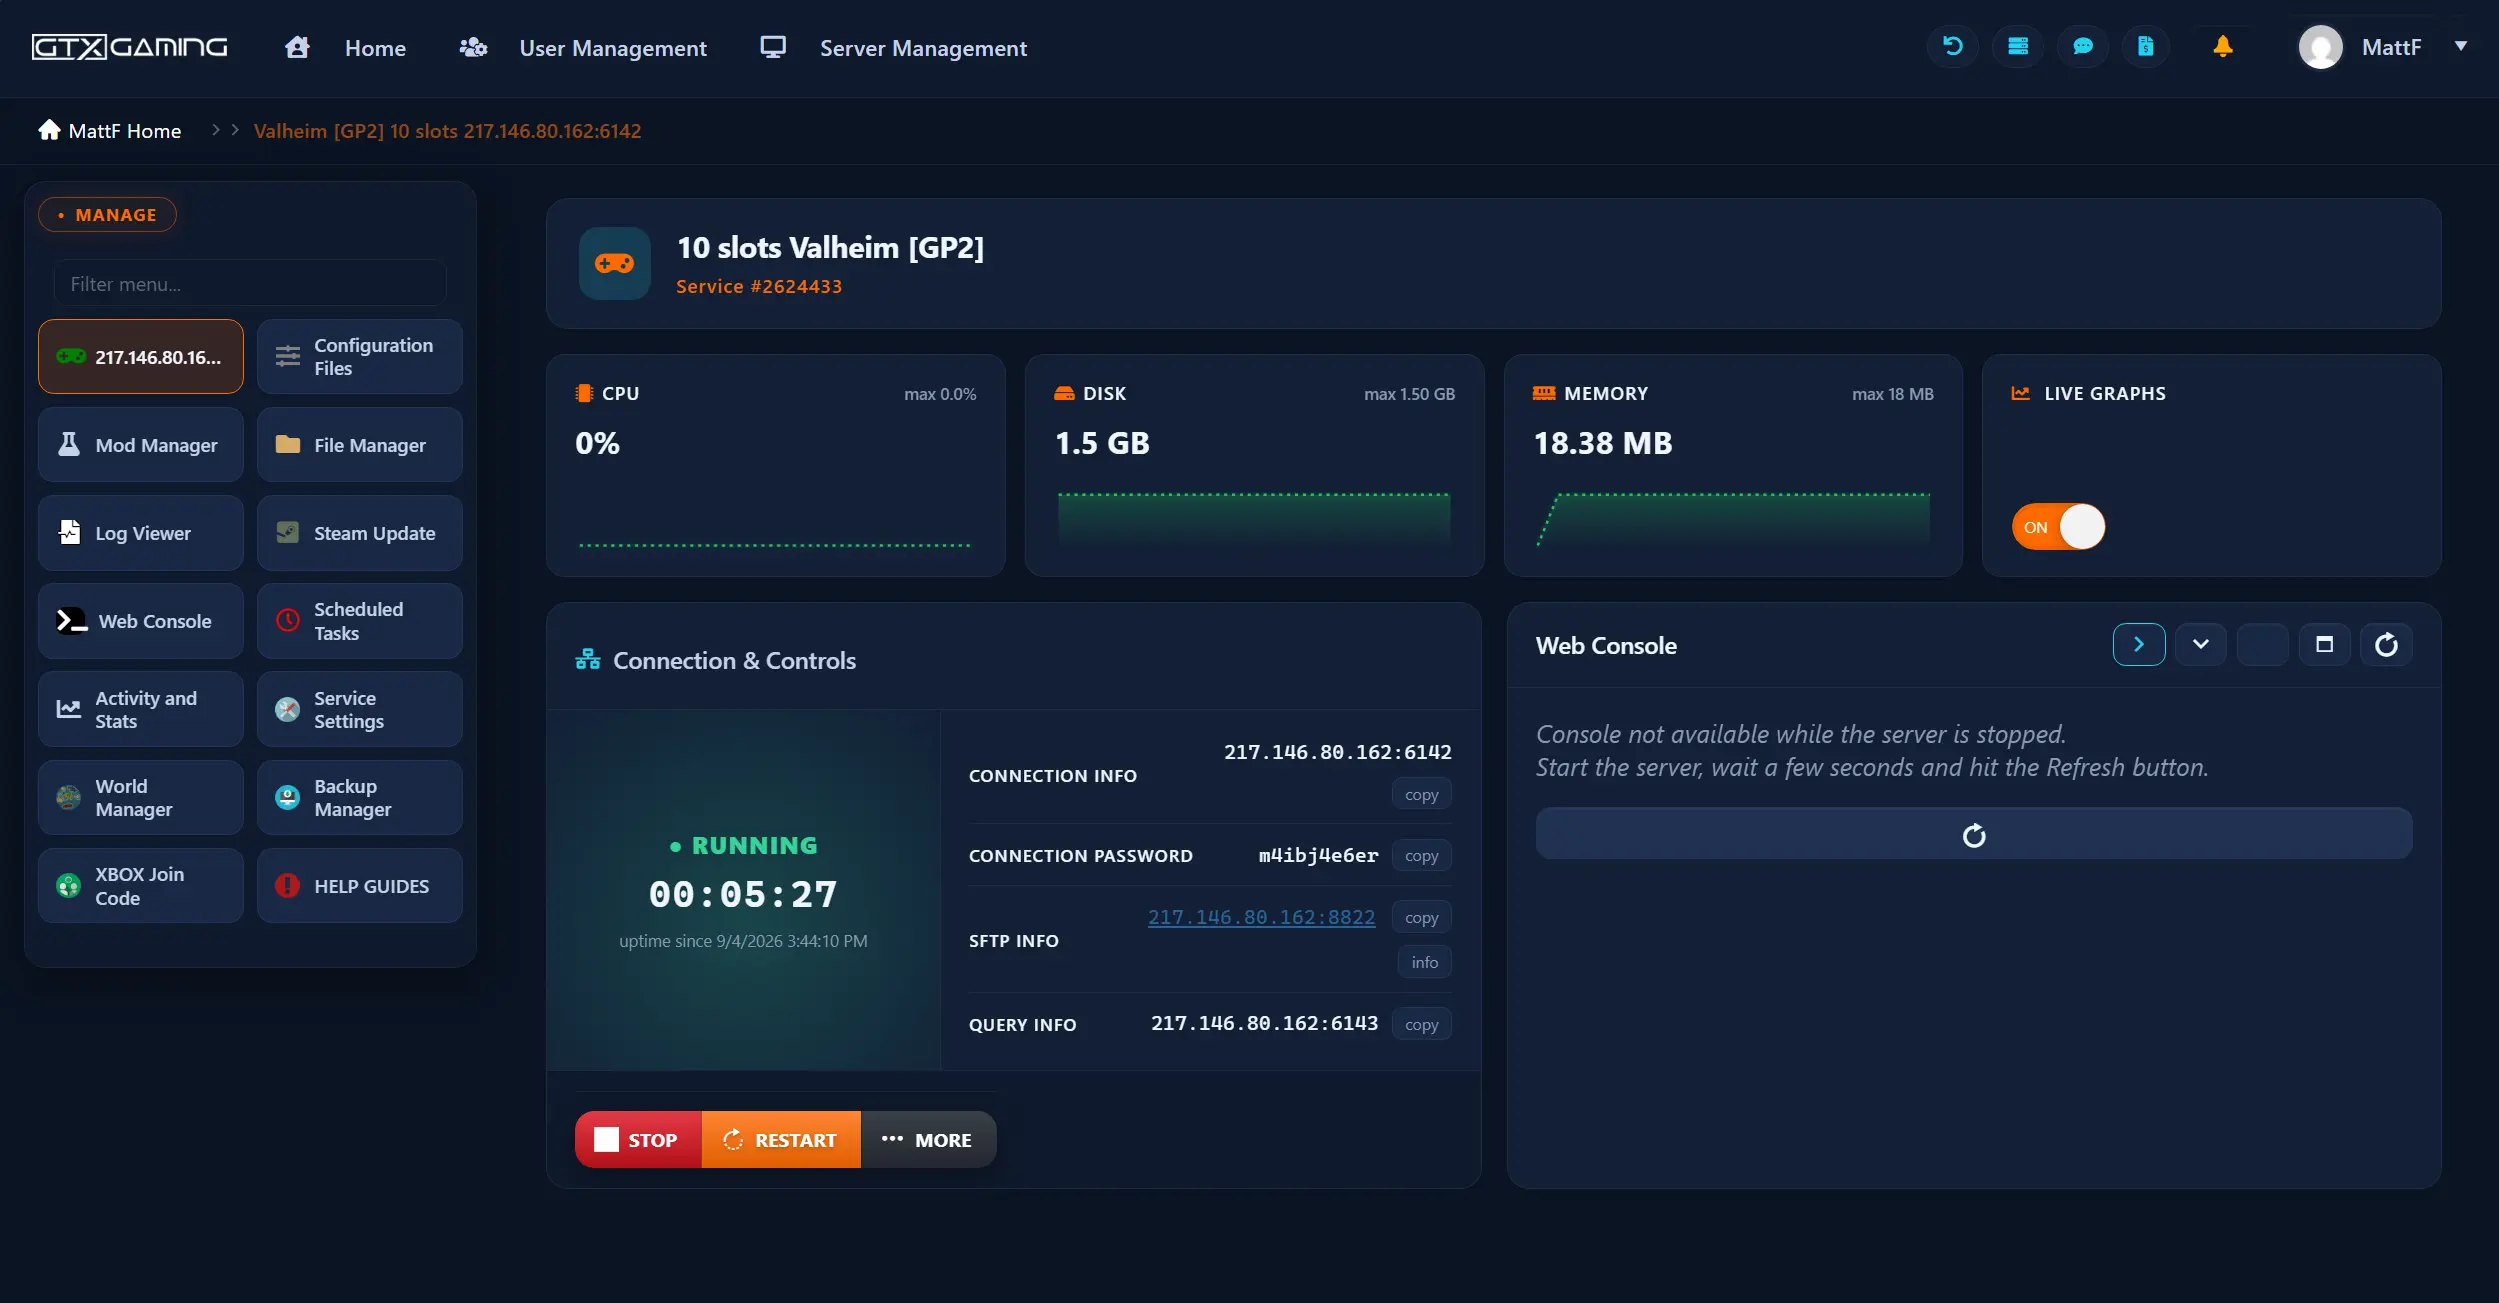Copy the SFTP info address
Viewport: 2499px width, 1303px height.
tap(1421, 917)
